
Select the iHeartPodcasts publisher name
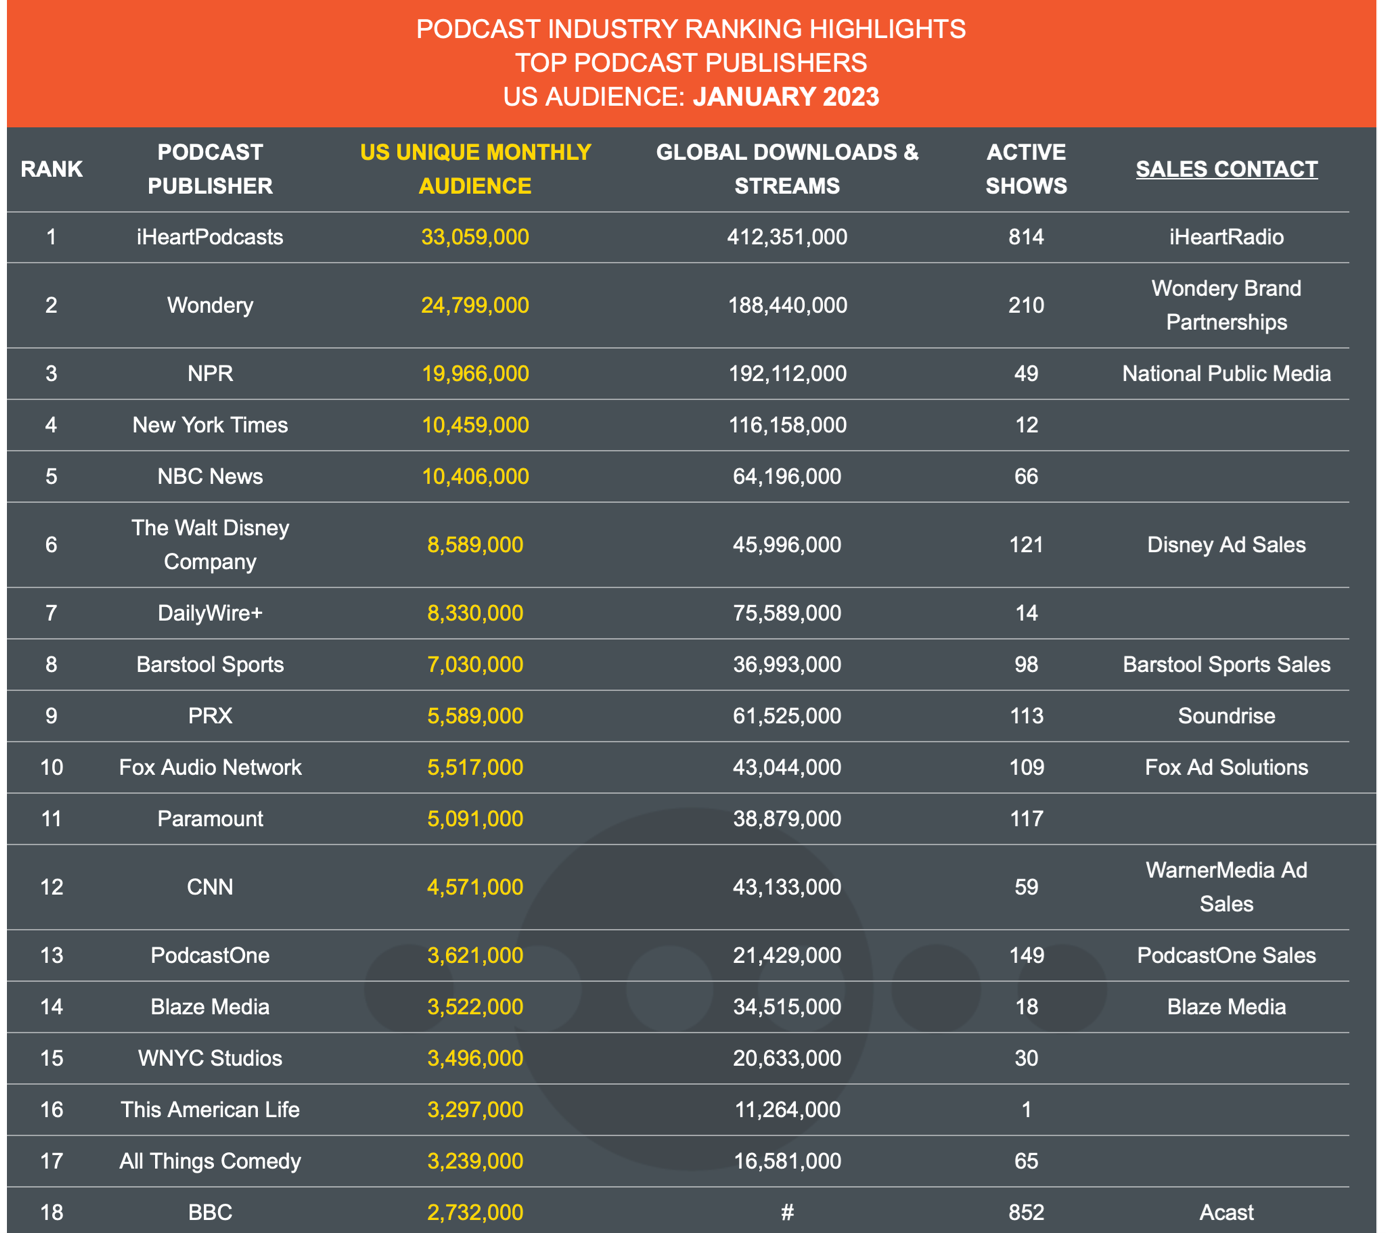[210, 237]
